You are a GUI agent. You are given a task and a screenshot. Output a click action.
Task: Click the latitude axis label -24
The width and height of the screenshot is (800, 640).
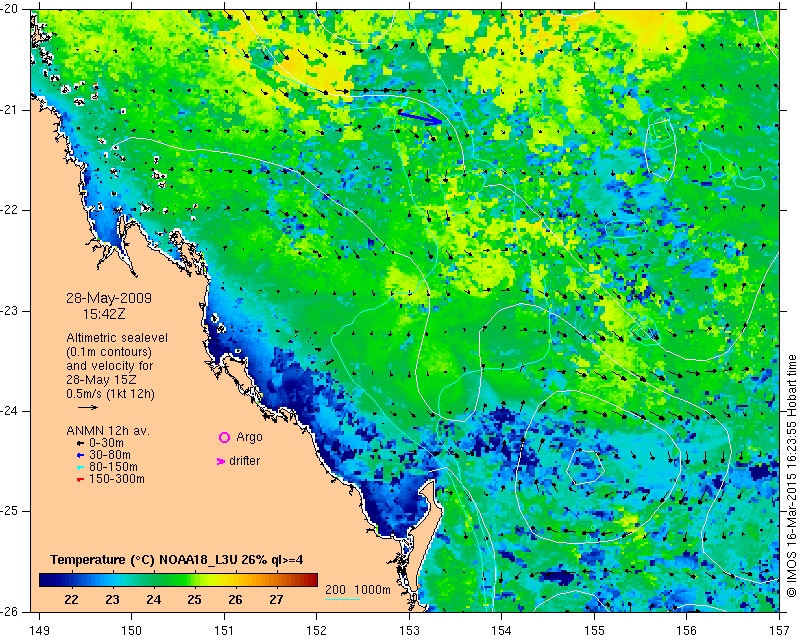click(9, 411)
